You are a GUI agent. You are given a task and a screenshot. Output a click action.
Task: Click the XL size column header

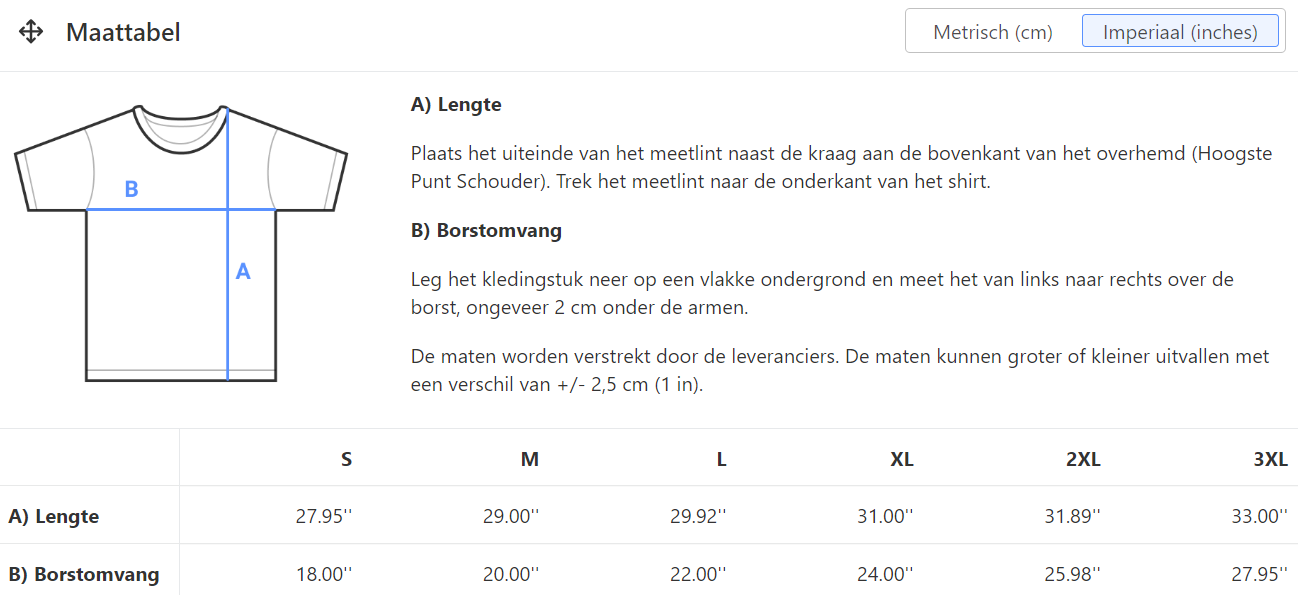901,459
